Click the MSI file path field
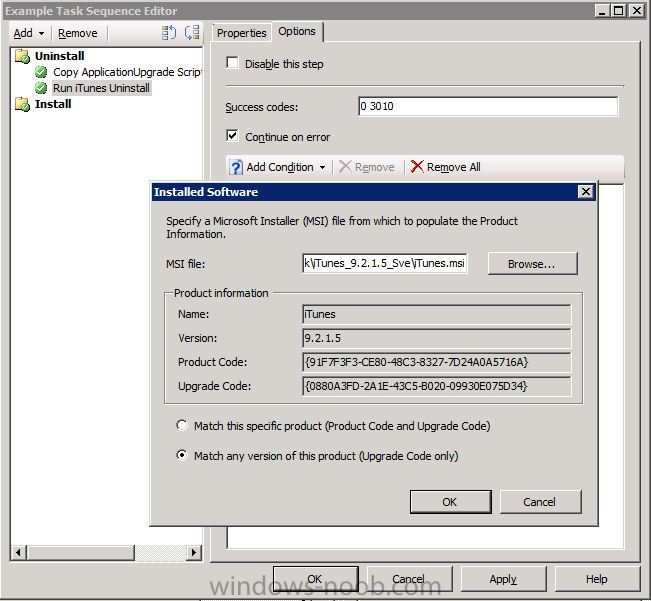The height and width of the screenshot is (601, 651). 384,264
